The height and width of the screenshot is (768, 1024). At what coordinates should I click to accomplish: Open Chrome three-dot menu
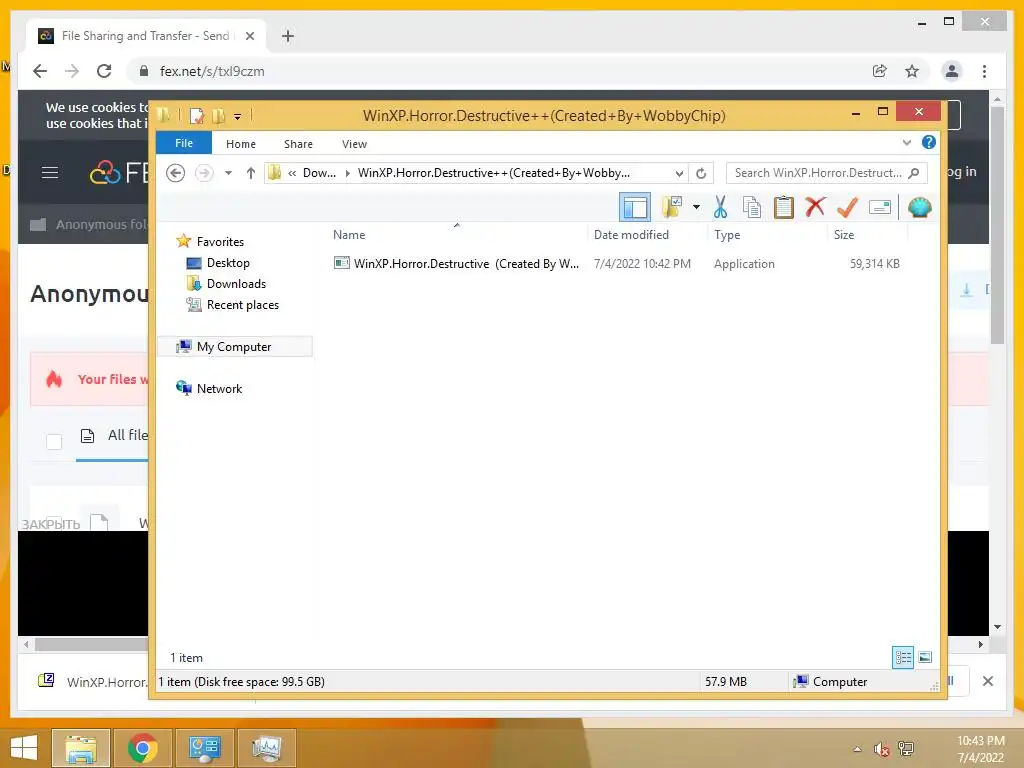pos(984,71)
